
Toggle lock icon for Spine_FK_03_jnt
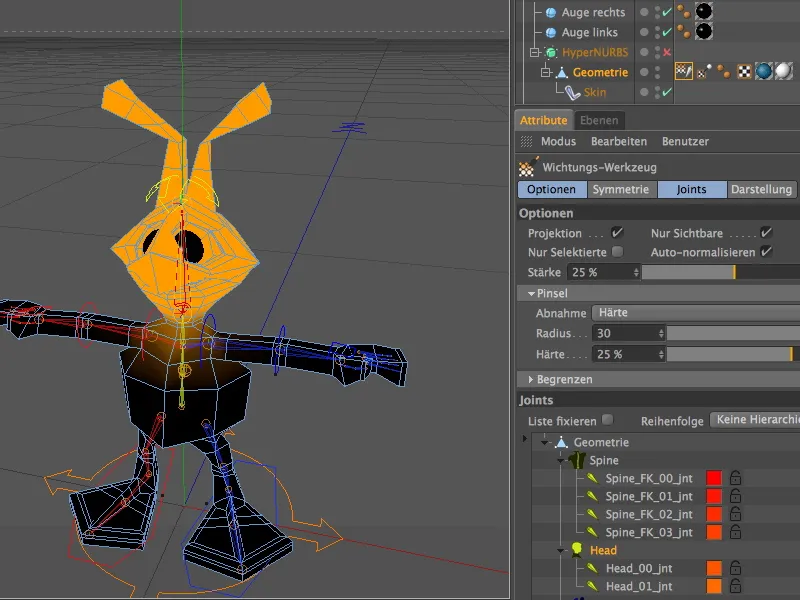coord(735,532)
